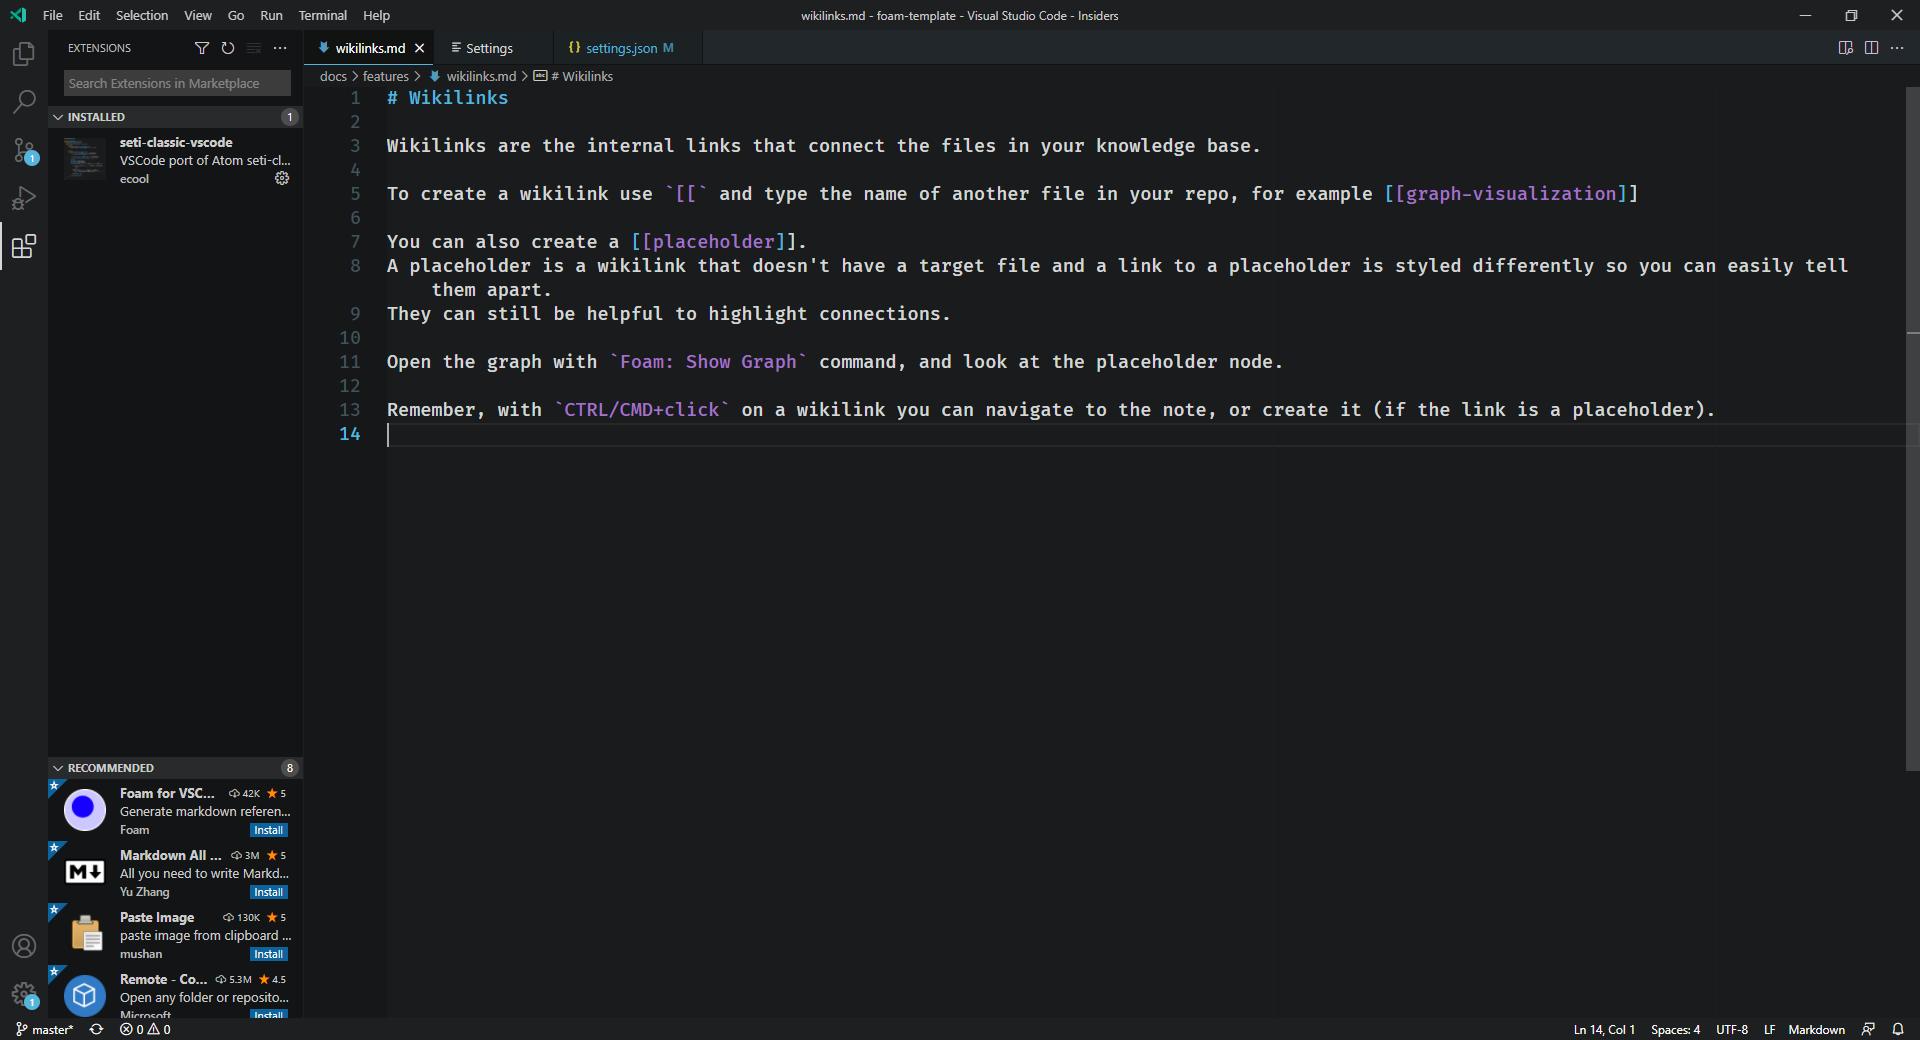Image resolution: width=1920 pixels, height=1040 pixels.
Task: Open manage gear for seti-classic-vscode extension
Action: (282, 178)
